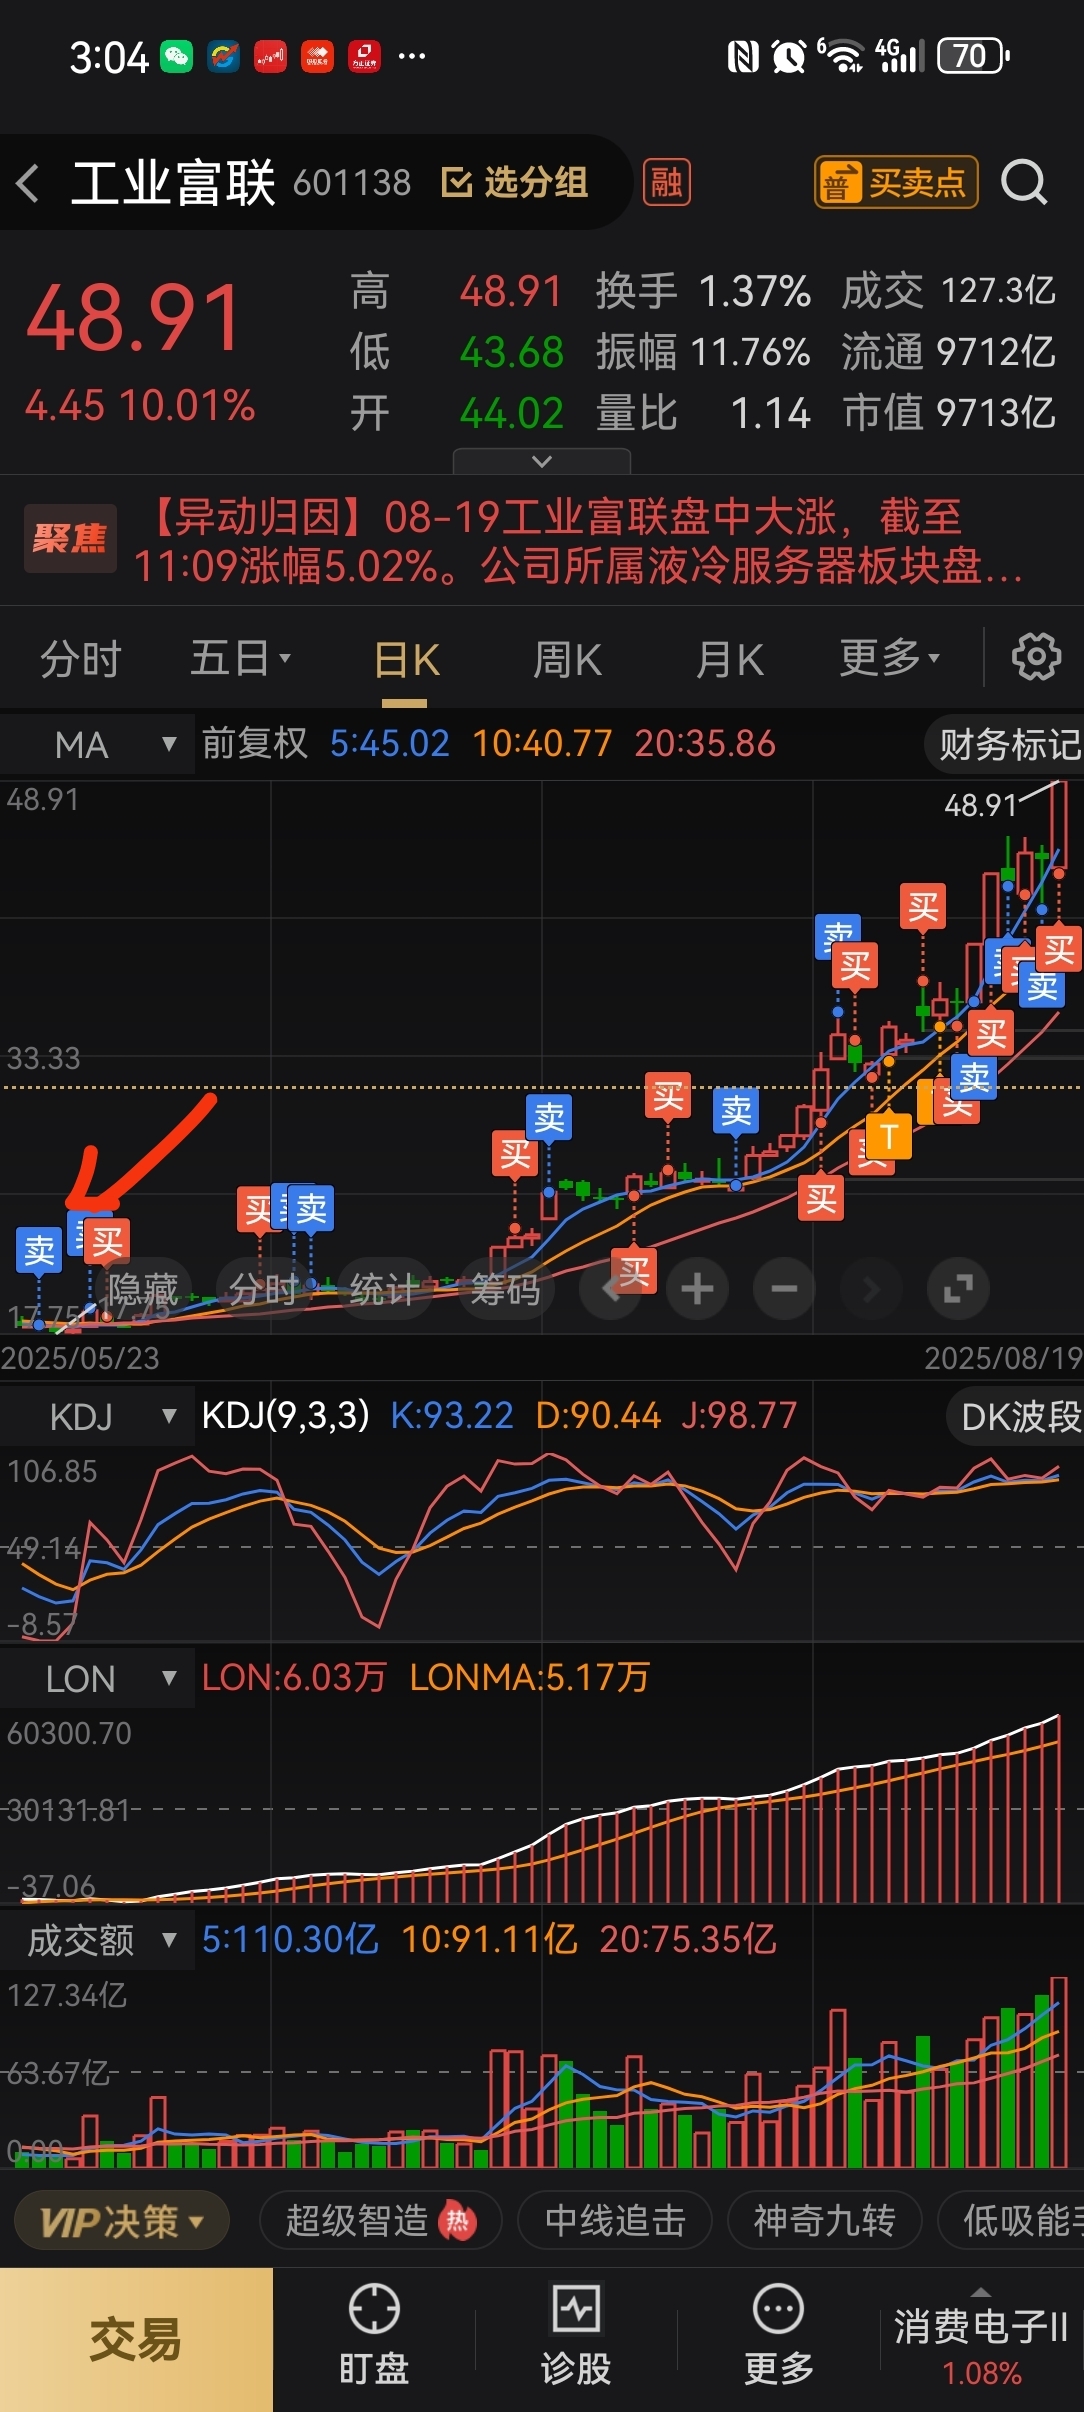Open the 成交额 indicator dropdown
The width and height of the screenshot is (1084, 2412).
97,1941
